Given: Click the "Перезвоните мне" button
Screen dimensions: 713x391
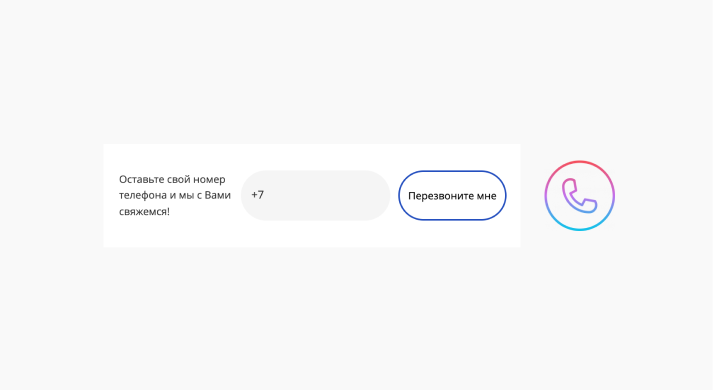Looking at the screenshot, I should pos(452,196).
